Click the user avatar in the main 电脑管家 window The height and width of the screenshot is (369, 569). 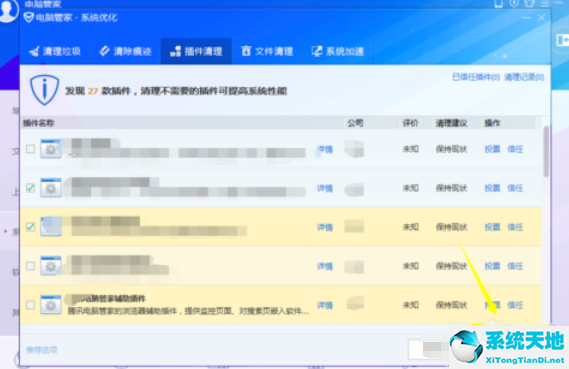click(x=7, y=10)
